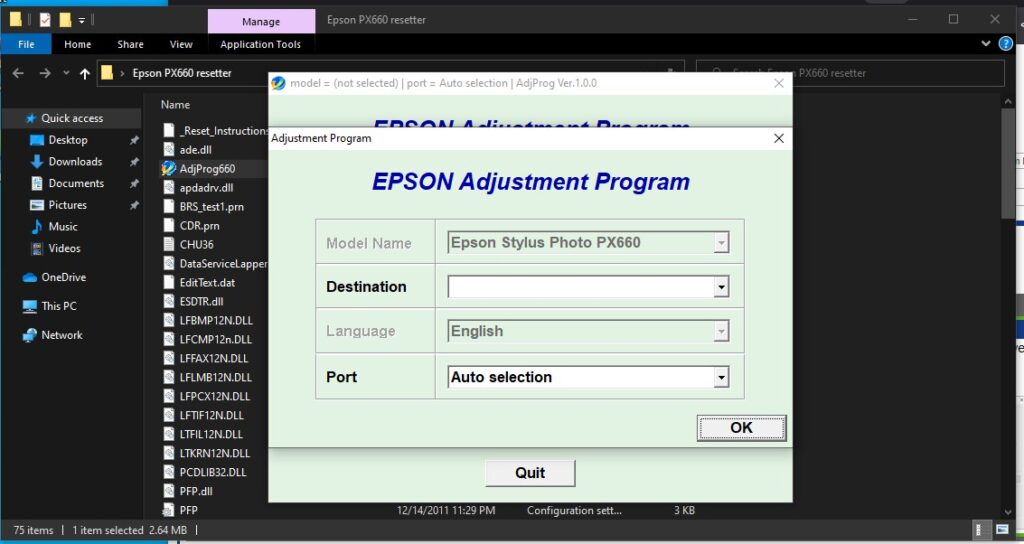Click the Quit button
Viewport: 1024px width, 544px height.
coord(530,473)
